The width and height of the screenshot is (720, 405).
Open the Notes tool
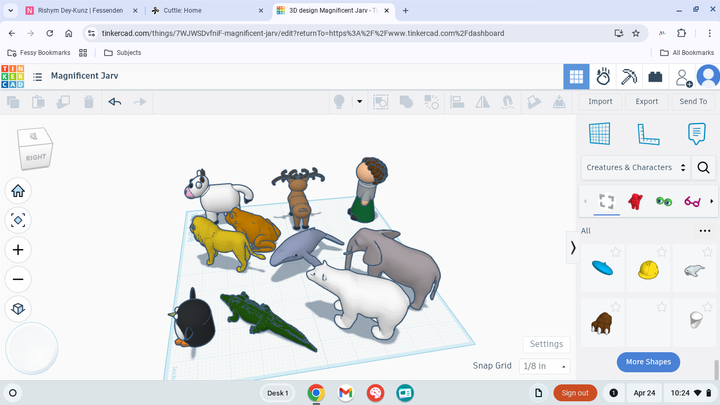[696, 133]
